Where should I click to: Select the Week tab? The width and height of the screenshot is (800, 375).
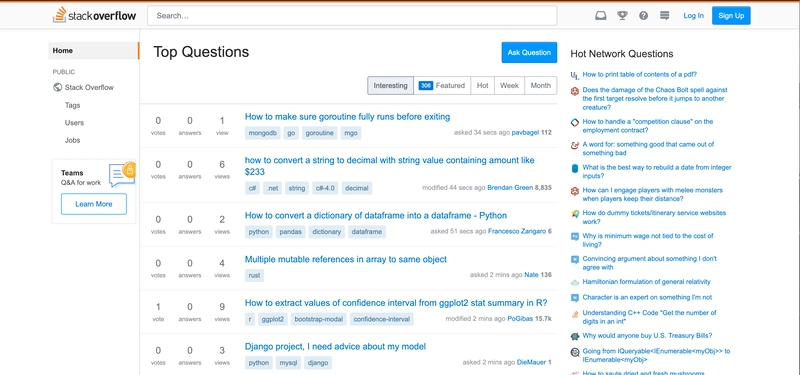click(509, 86)
